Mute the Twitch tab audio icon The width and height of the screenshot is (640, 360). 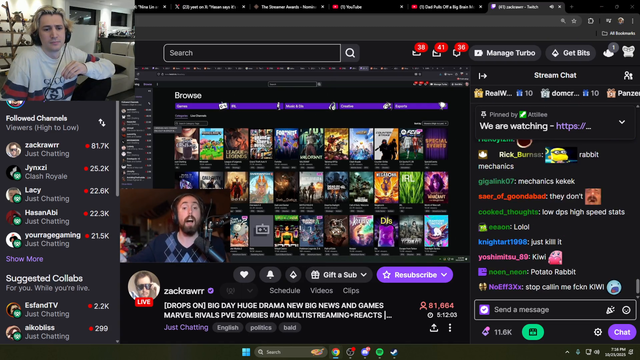click(552, 7)
